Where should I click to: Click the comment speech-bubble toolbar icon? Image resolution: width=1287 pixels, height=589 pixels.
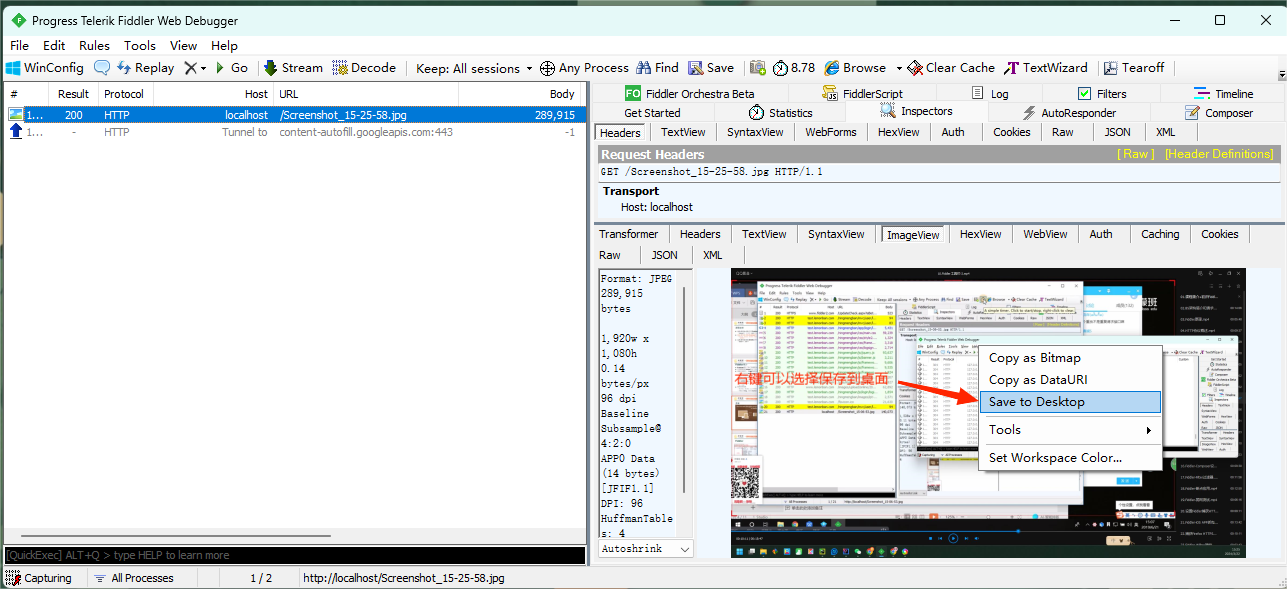102,68
